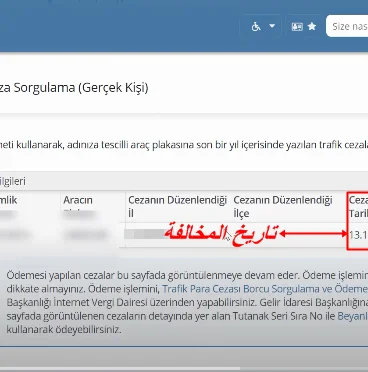This screenshot has width=368, height=372.
Task: Click the red double-headed arrow annotation
Action: click(313, 234)
